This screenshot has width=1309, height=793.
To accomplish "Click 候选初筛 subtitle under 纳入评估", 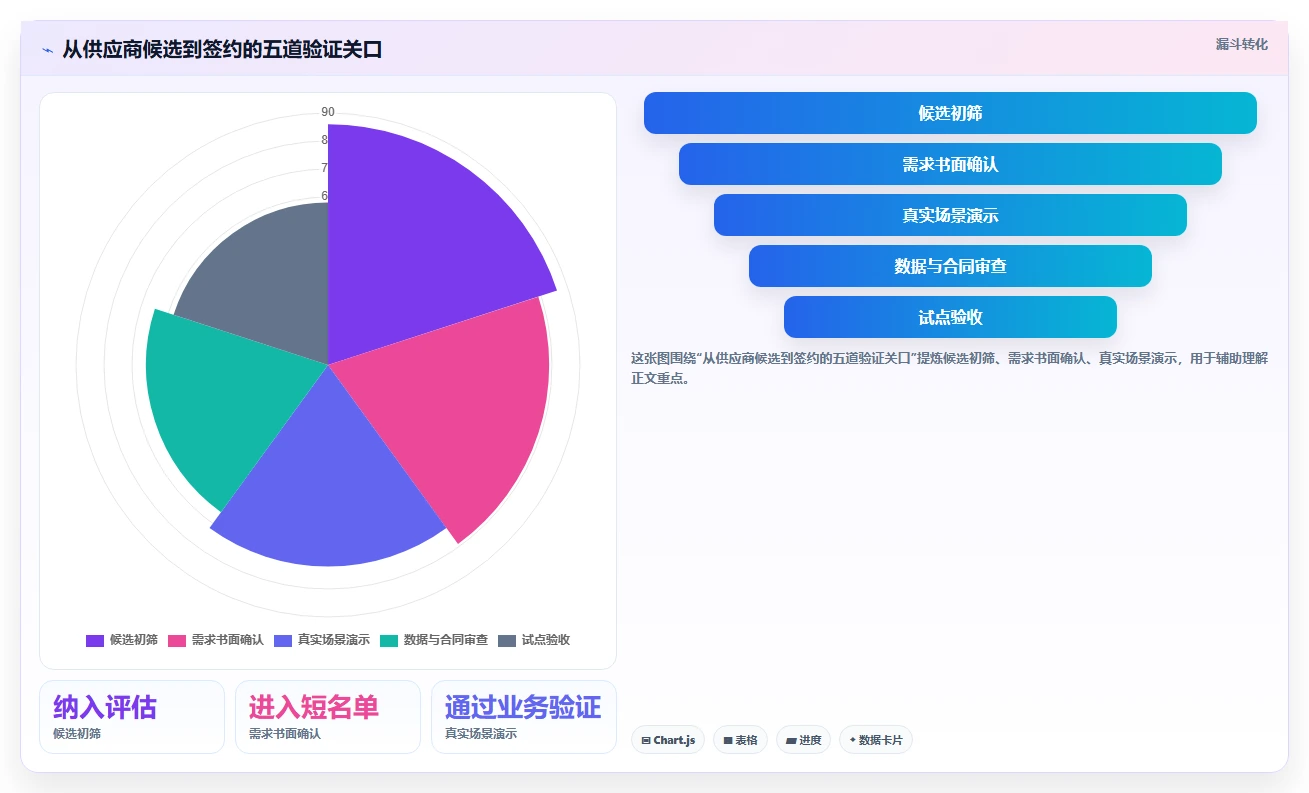I will (77, 734).
